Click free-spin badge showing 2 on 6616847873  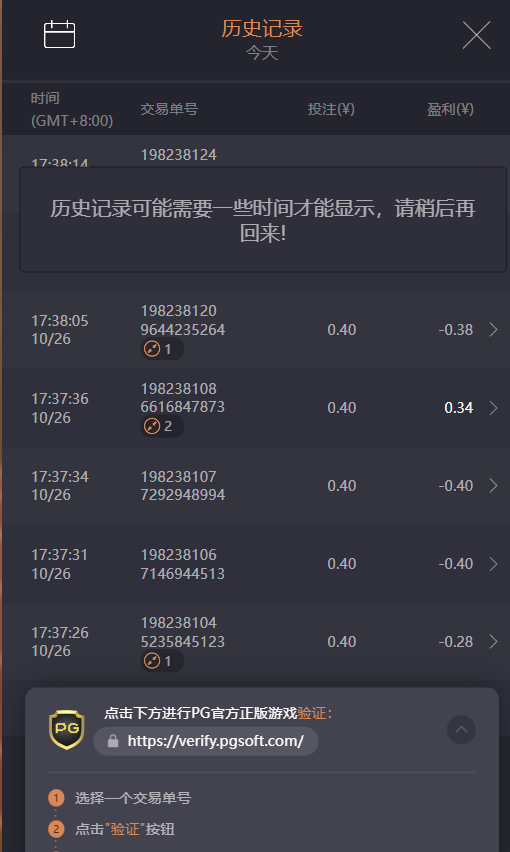click(x=162, y=427)
